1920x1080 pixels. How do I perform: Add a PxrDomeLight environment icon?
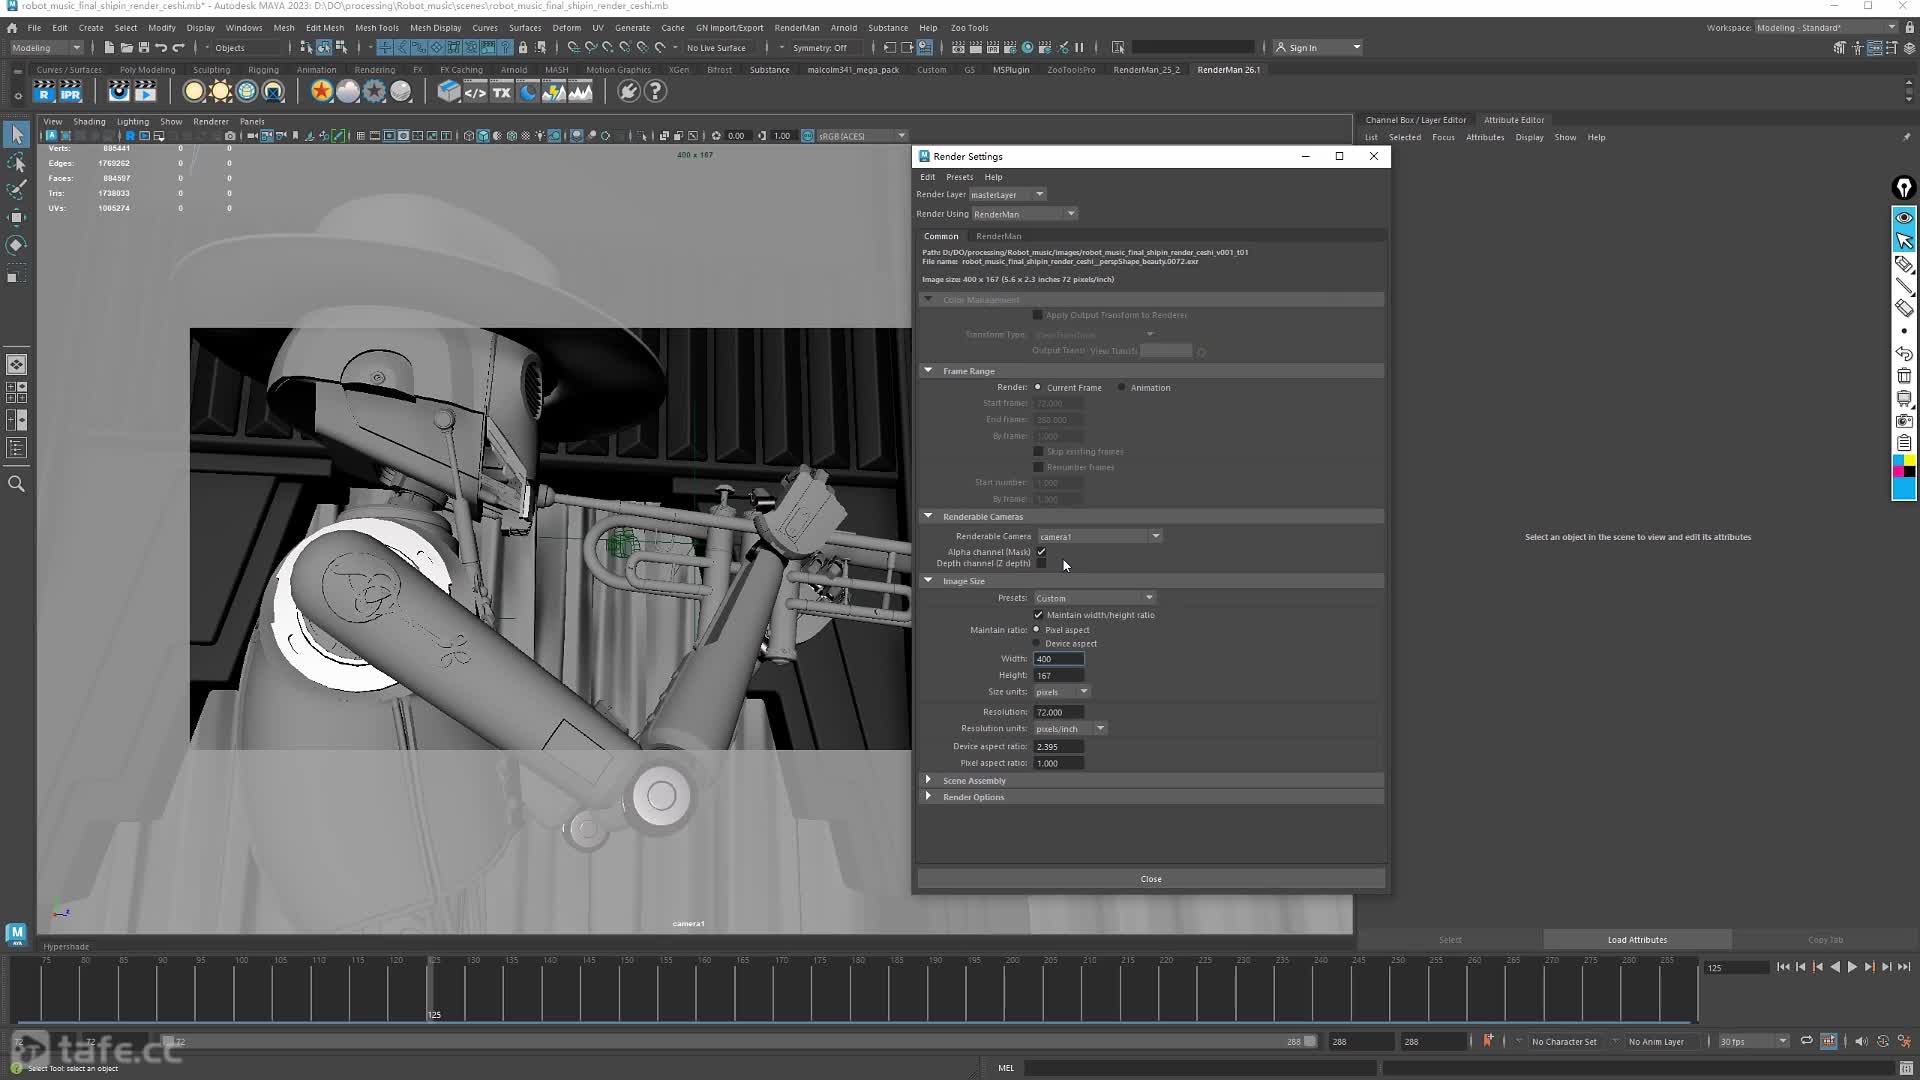(x=246, y=92)
